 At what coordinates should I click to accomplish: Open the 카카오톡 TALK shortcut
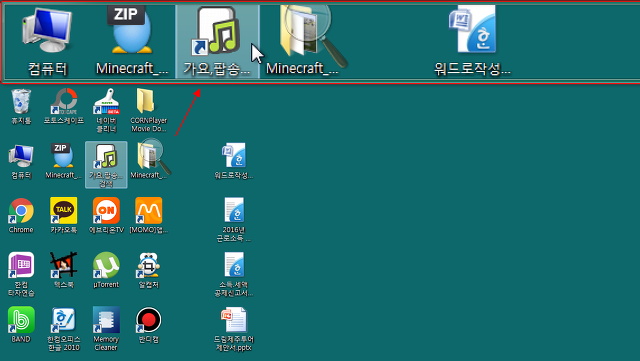[x=64, y=216]
